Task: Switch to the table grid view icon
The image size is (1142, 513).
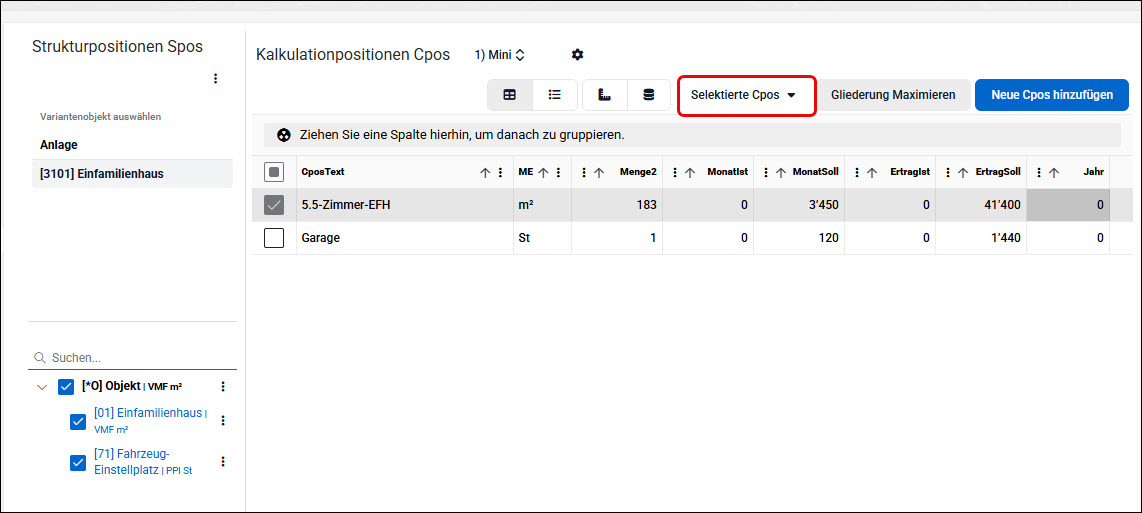Action: click(510, 95)
